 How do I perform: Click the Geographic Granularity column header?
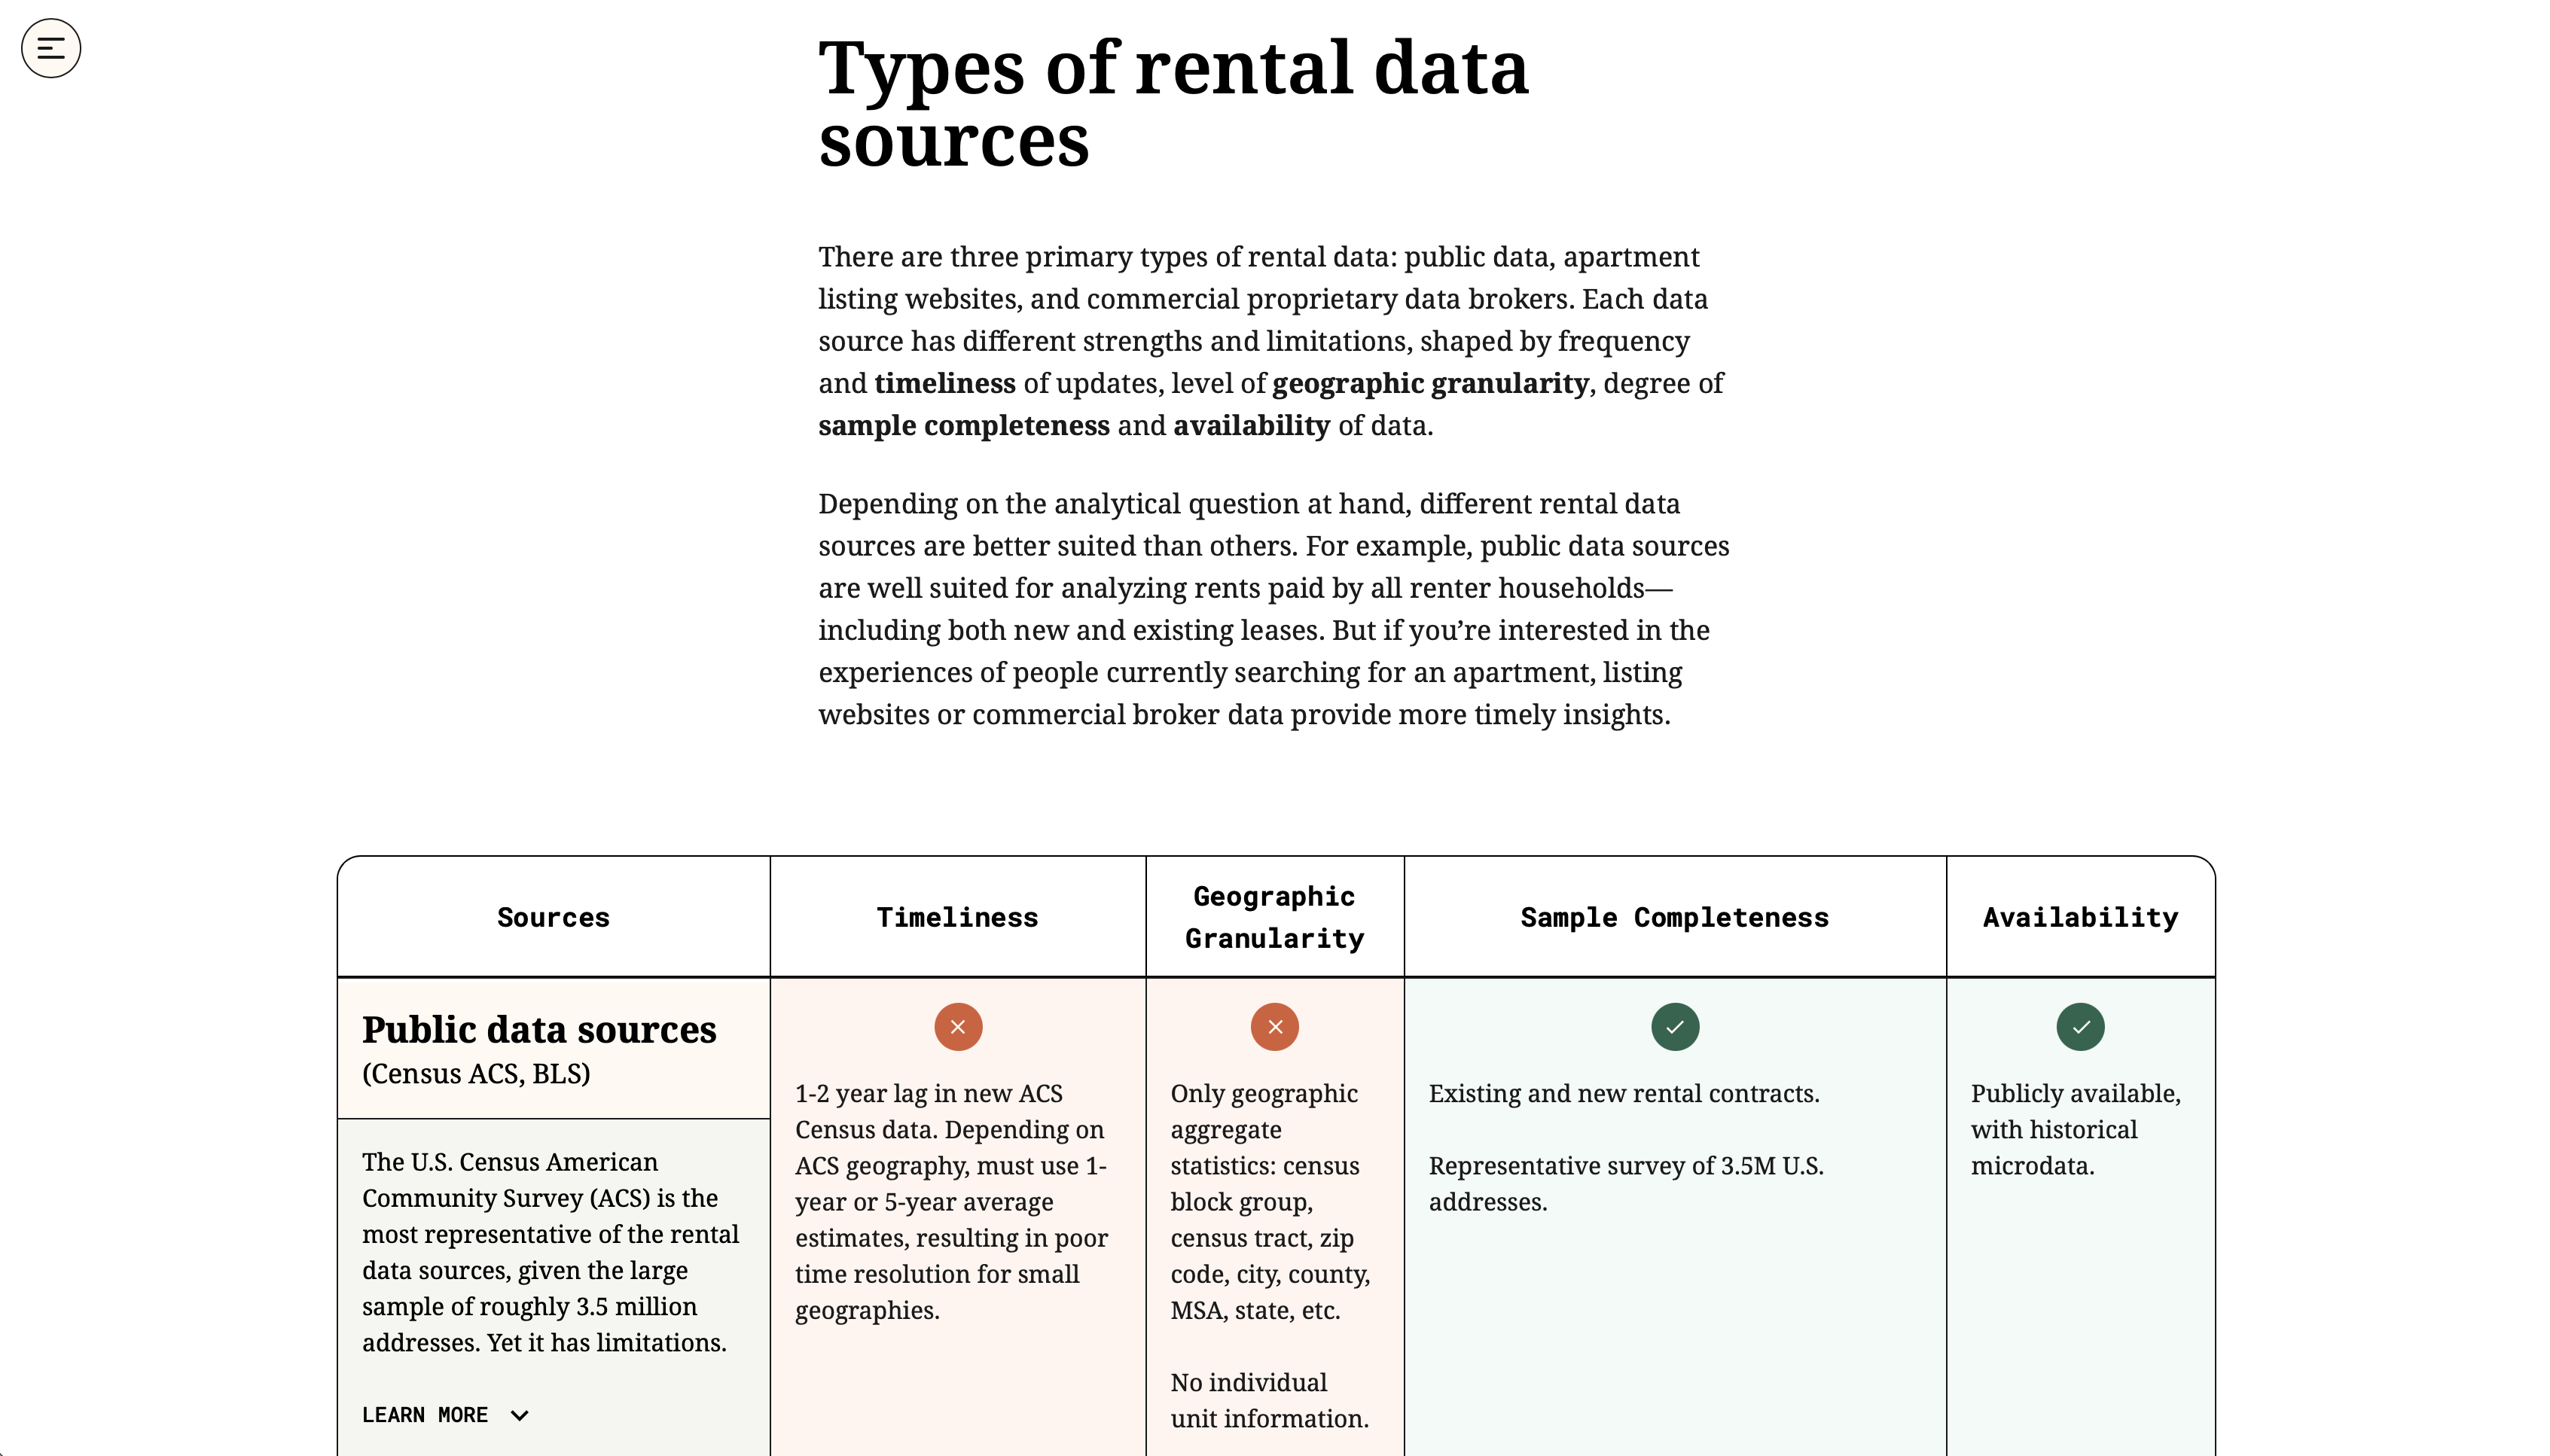1274,917
